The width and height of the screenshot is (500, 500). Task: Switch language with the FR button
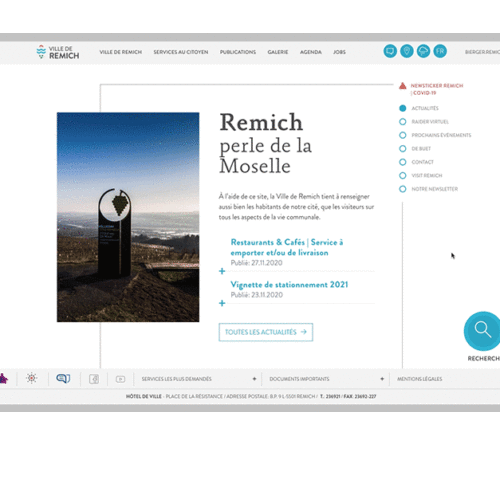click(x=440, y=51)
